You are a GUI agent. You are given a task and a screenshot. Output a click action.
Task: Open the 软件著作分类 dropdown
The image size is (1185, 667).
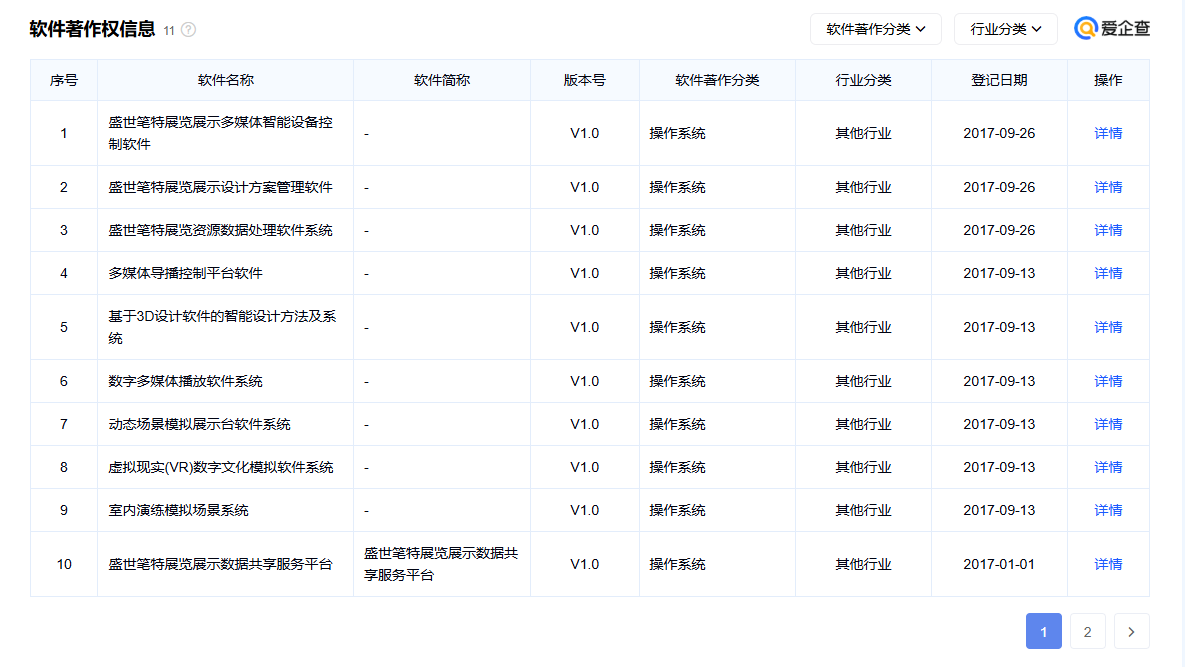pyautogui.click(x=876, y=29)
